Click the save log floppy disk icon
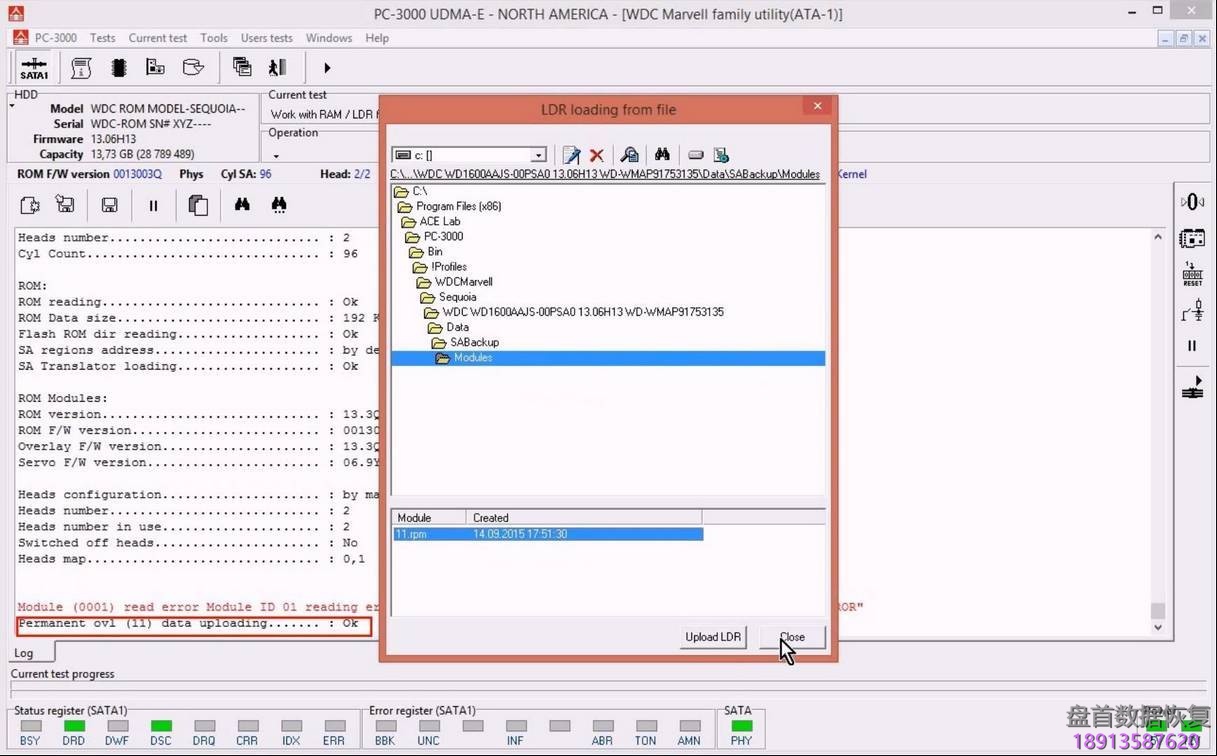Viewport: 1217px width, 756px height. [109, 204]
